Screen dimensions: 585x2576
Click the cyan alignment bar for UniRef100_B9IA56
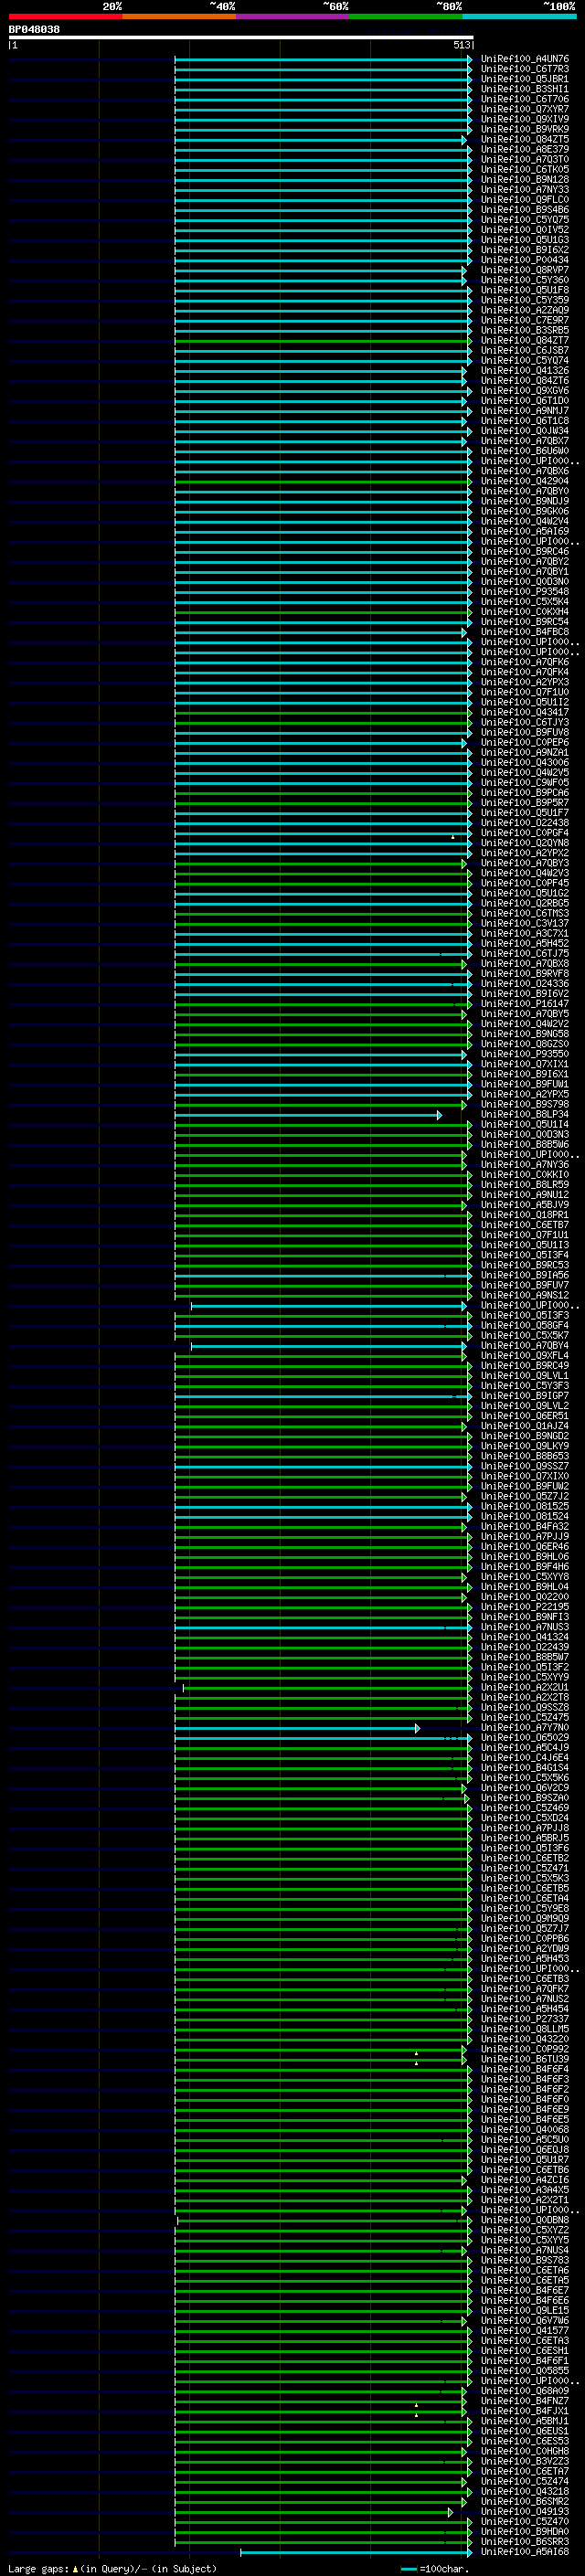click(322, 1276)
